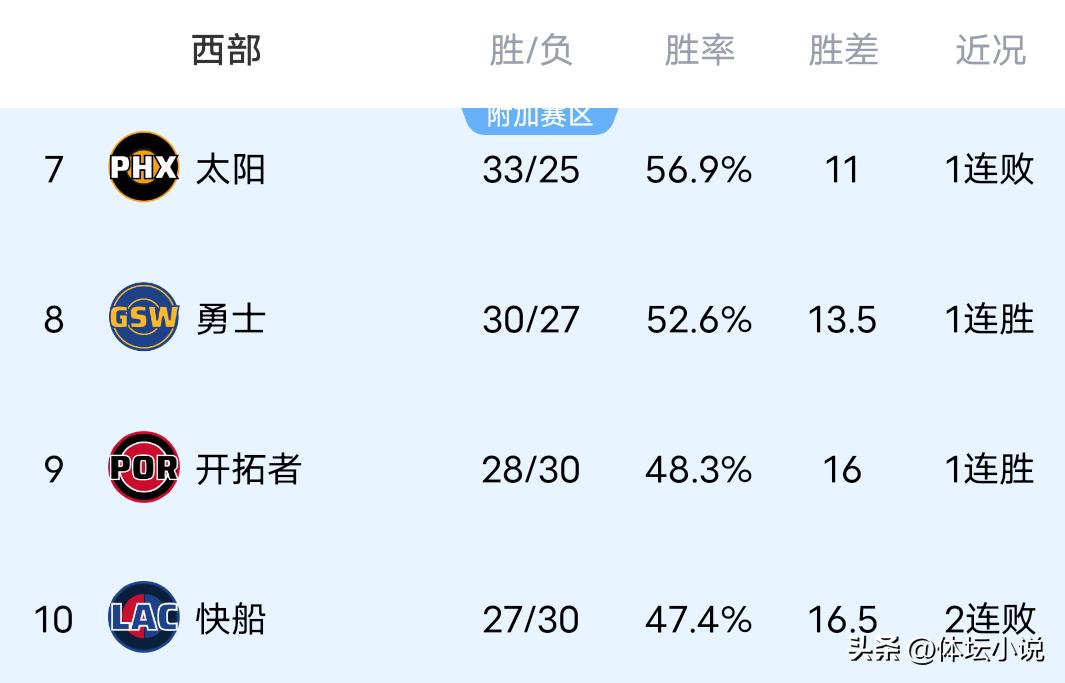Viewport: 1065px width, 683px height.
Task: Sort by 胜差 column header
Action: 843,50
